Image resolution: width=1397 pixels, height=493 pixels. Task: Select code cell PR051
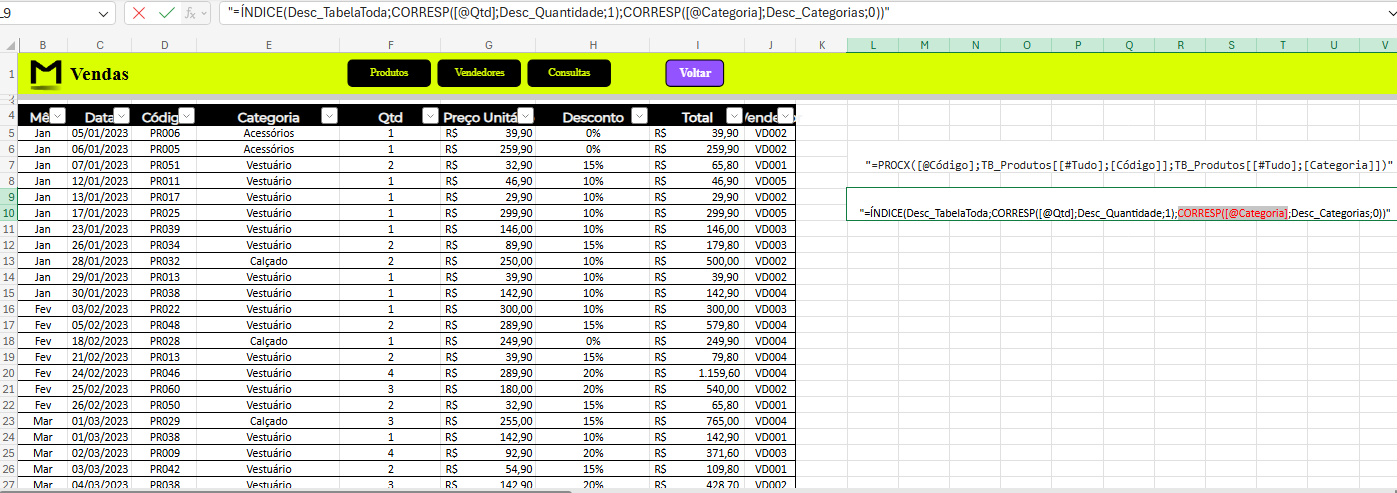coord(164,165)
